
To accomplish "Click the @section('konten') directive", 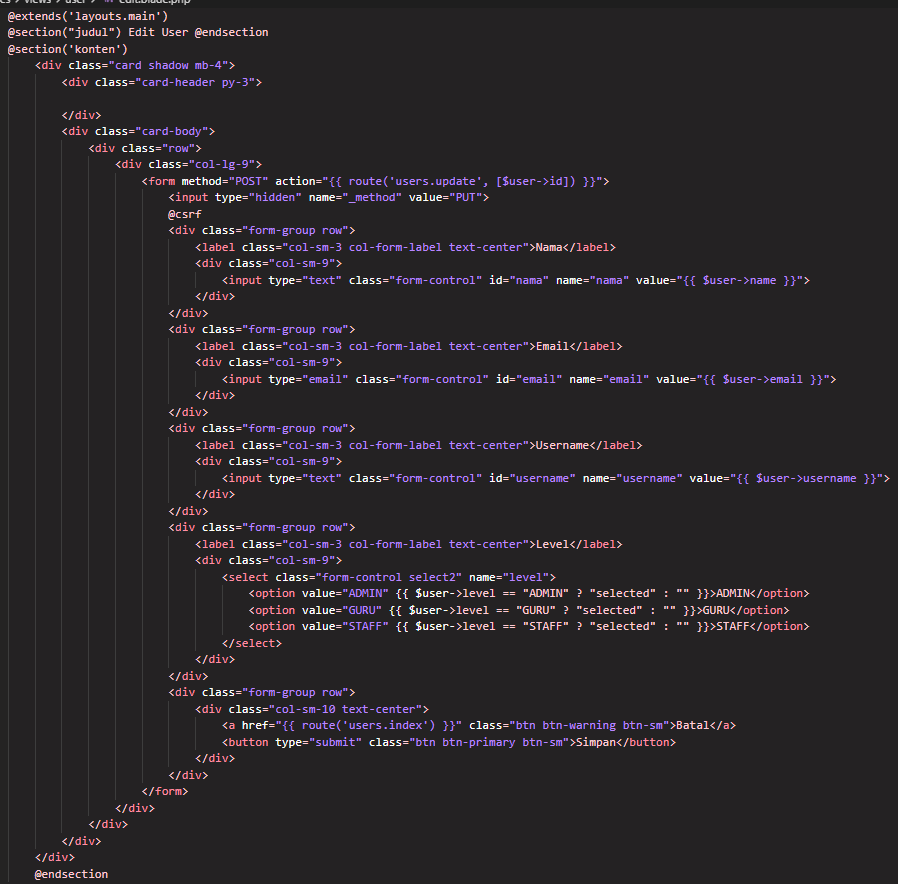I will tap(68, 49).
